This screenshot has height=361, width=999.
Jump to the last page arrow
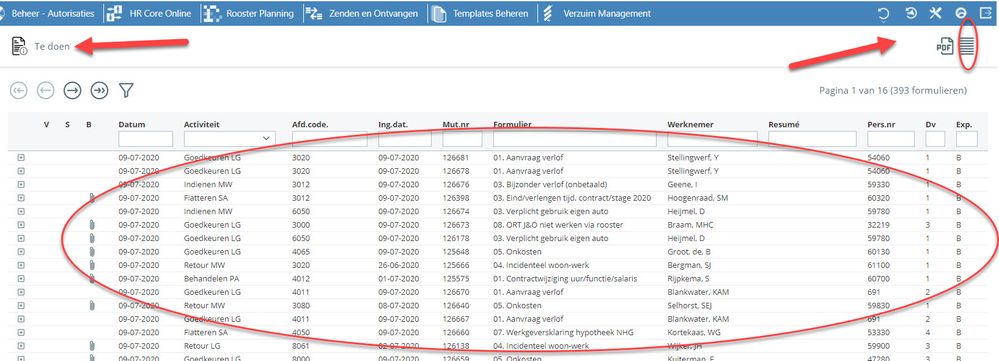coord(99,90)
